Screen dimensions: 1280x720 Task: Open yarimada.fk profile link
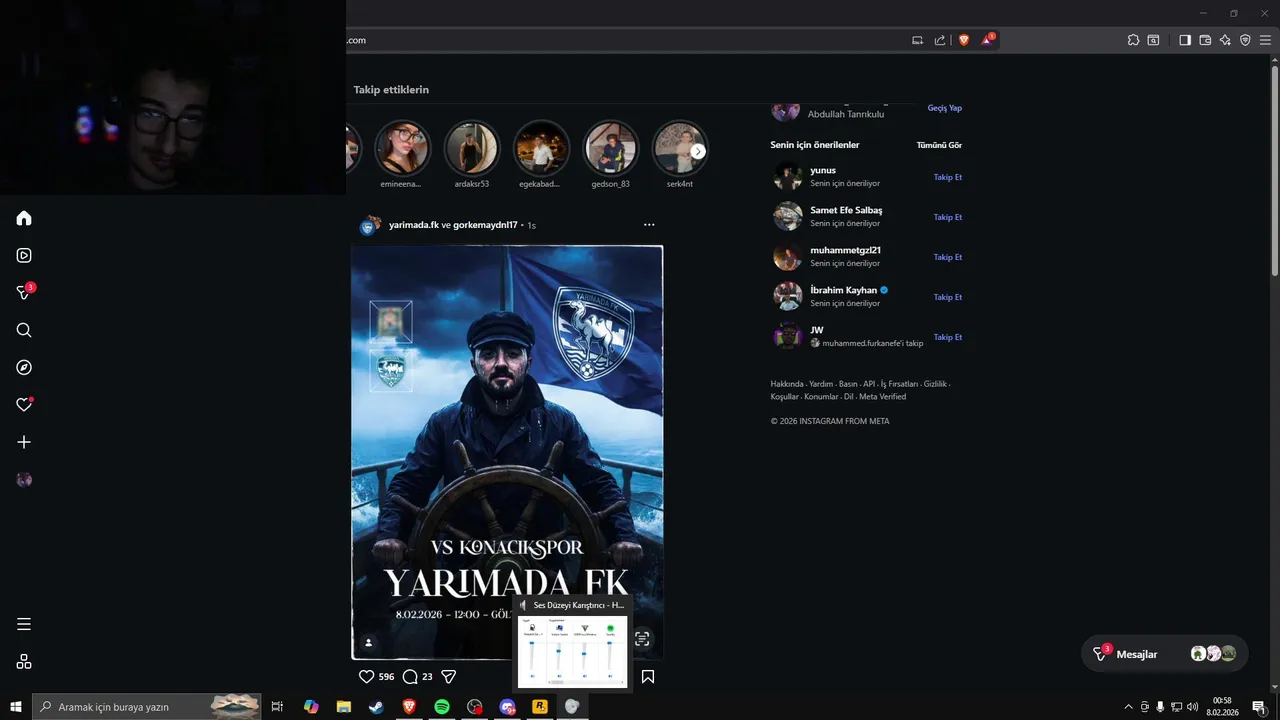(414, 225)
